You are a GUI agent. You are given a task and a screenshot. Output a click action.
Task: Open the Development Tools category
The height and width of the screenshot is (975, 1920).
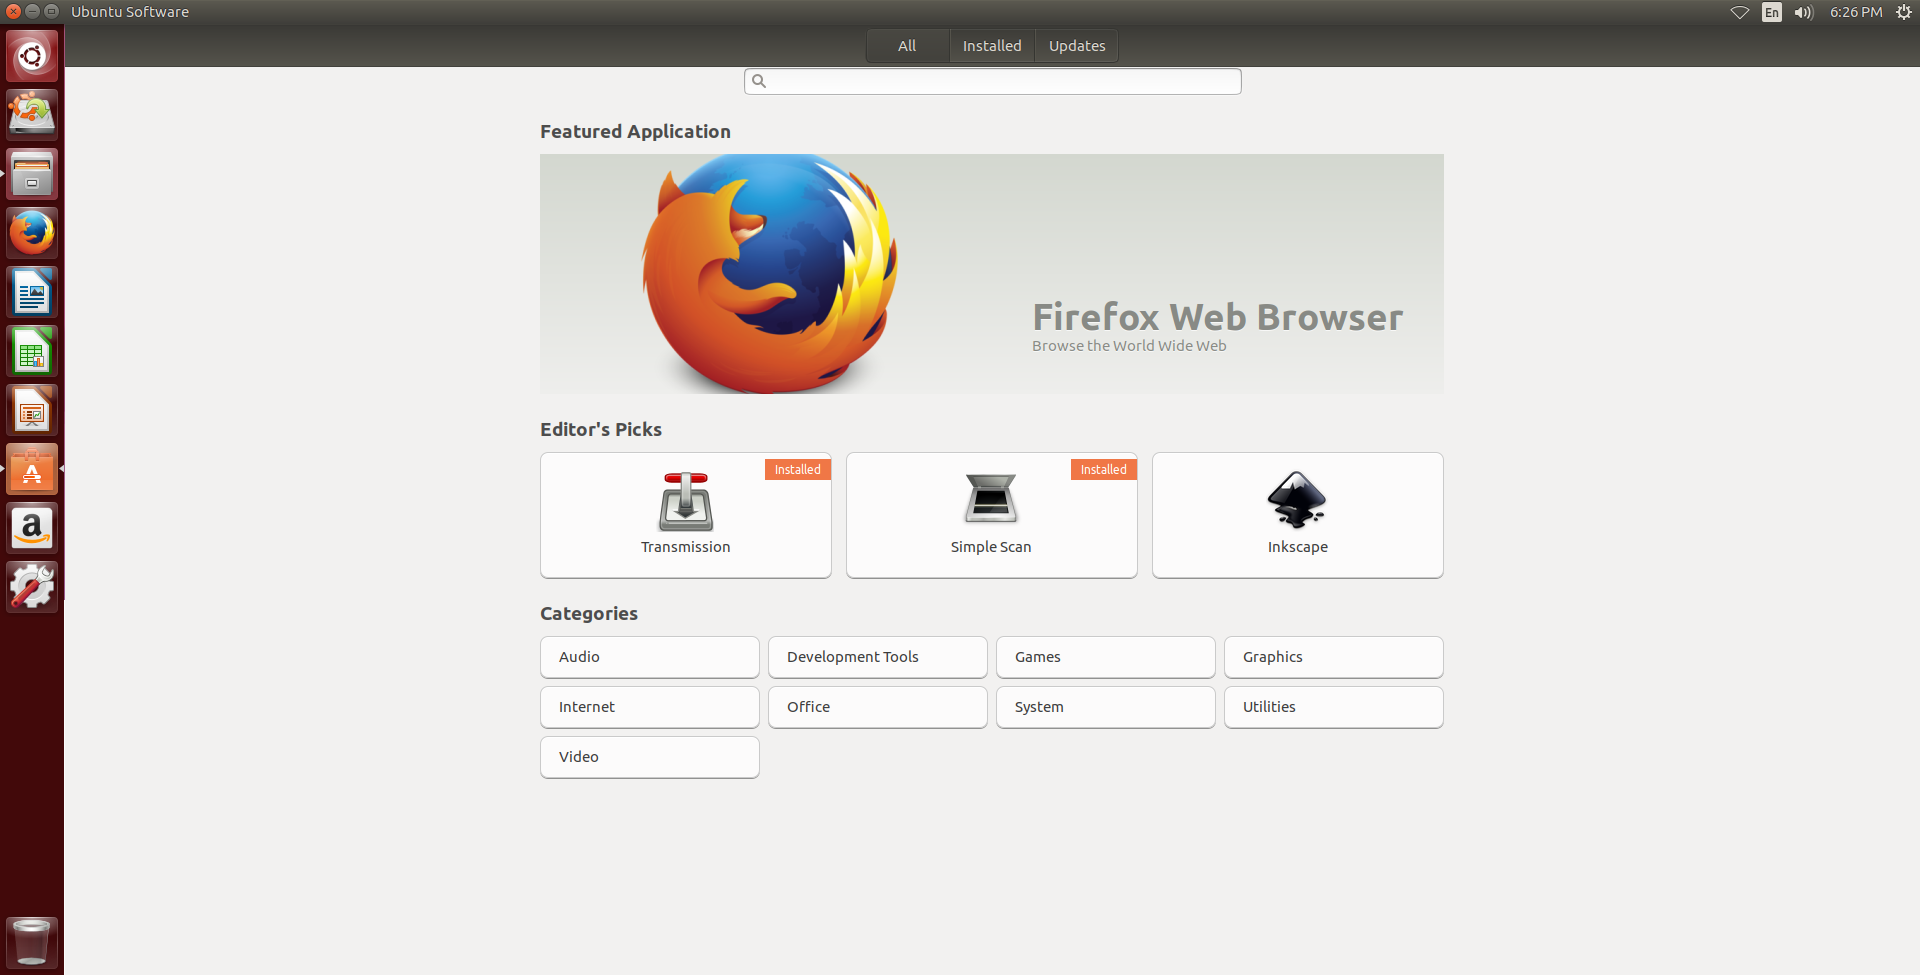point(878,657)
